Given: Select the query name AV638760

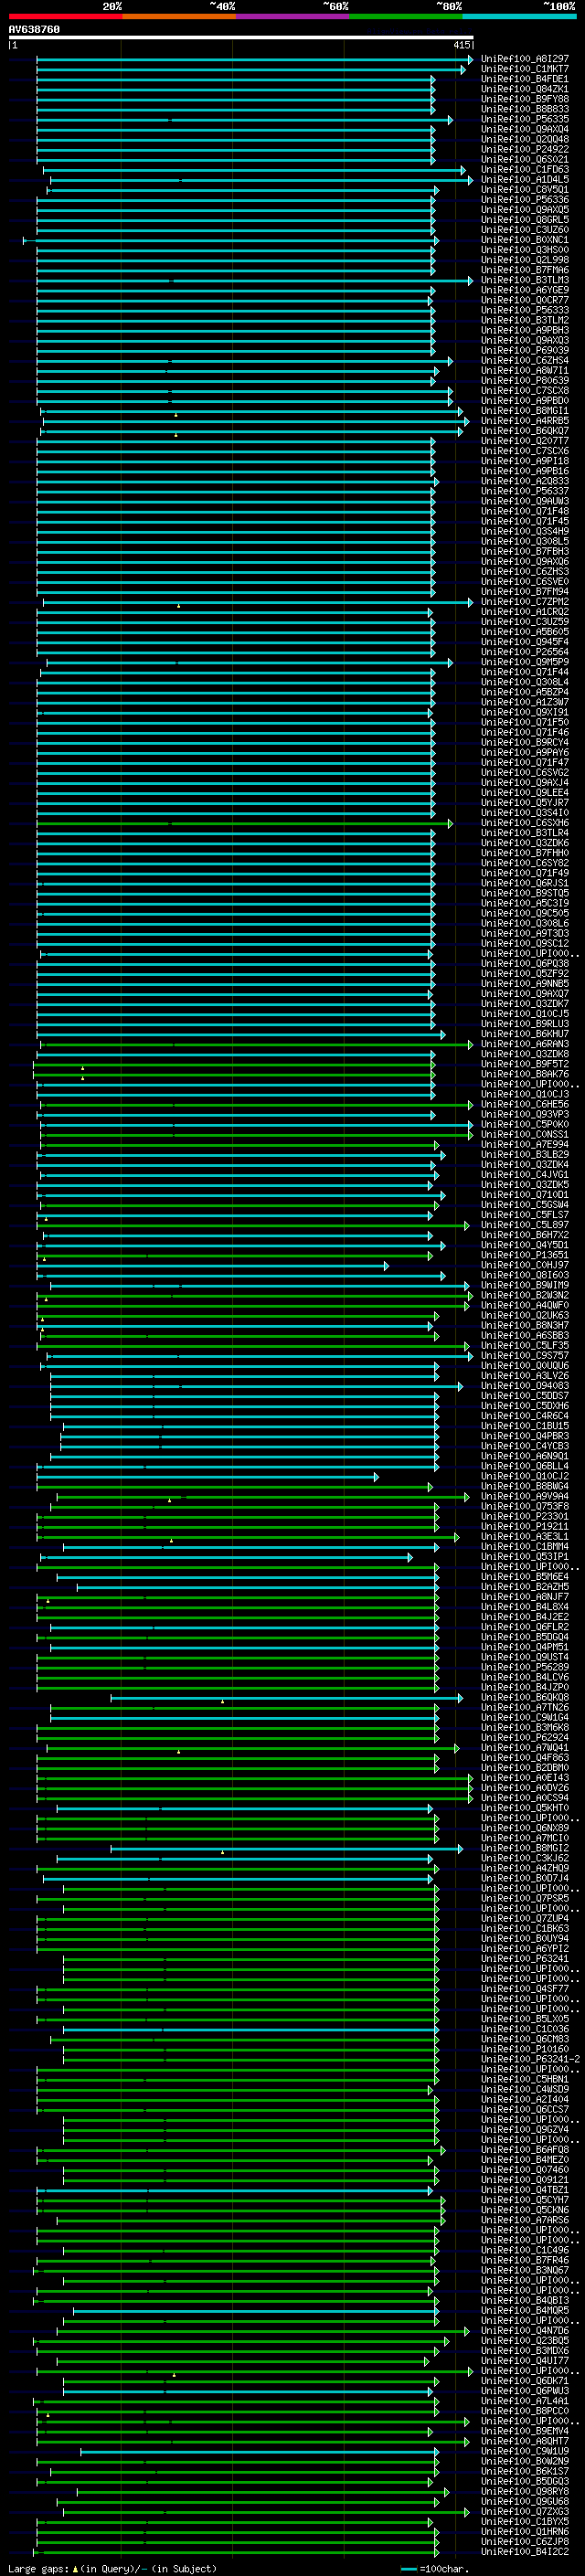Looking at the screenshot, I should coord(34,30).
